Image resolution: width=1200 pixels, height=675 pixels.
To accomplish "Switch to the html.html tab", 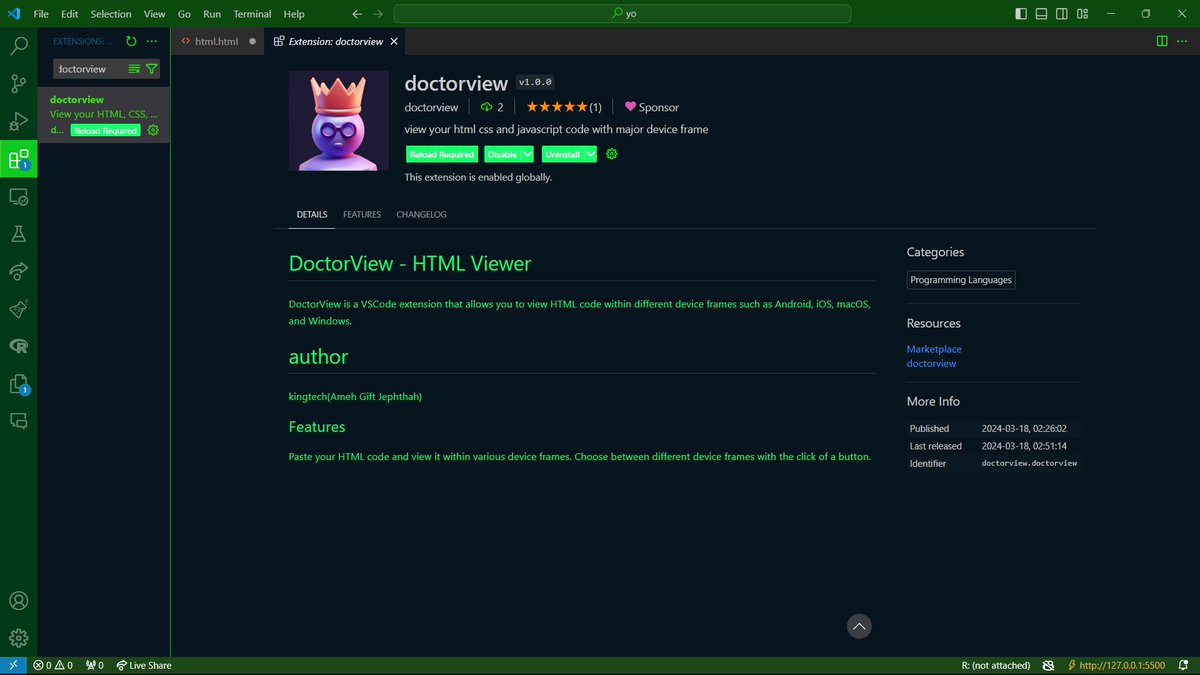I will pos(217,42).
